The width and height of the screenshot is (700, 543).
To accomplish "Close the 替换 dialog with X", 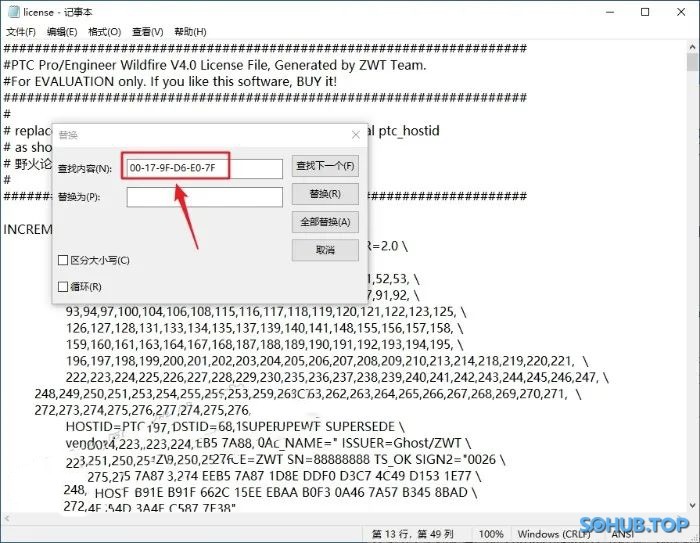I will (355, 134).
